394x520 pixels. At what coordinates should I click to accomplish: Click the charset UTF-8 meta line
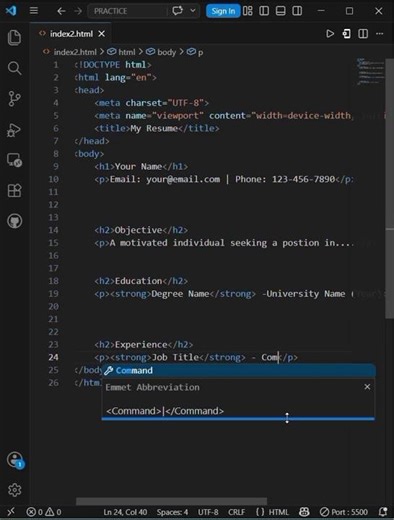tap(152, 103)
